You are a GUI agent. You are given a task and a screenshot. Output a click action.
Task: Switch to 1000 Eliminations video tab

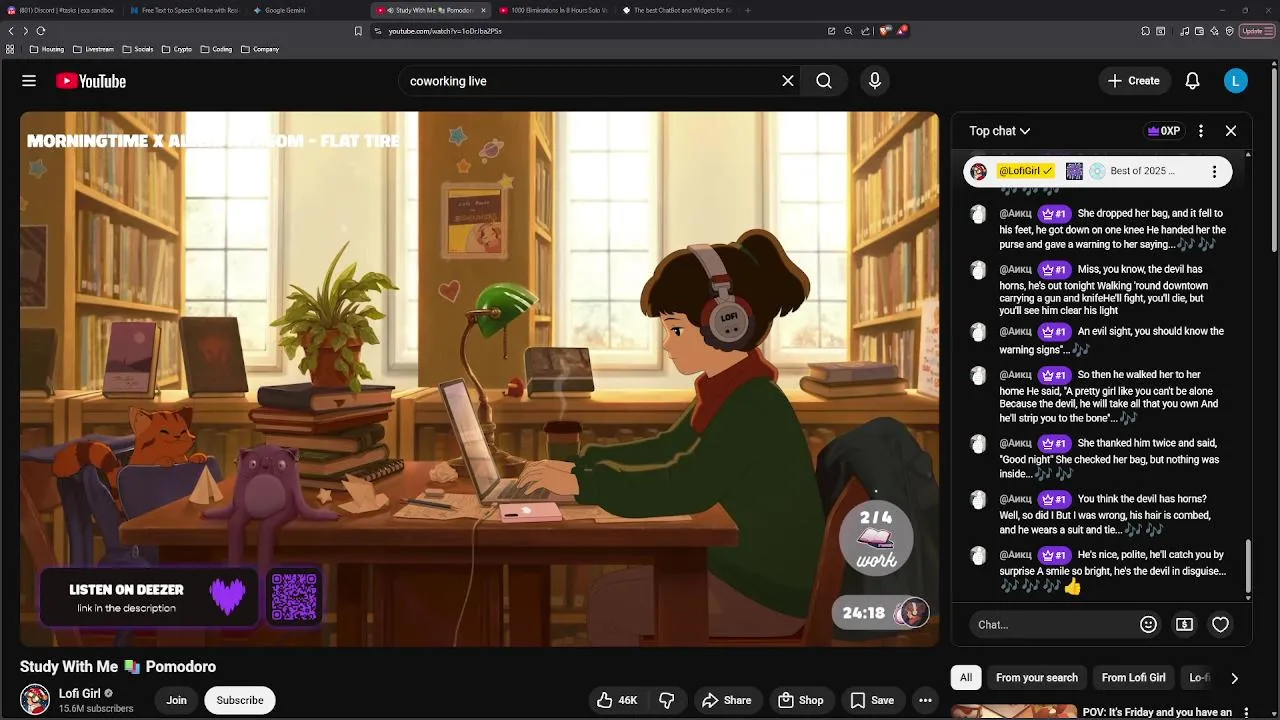coord(552,10)
